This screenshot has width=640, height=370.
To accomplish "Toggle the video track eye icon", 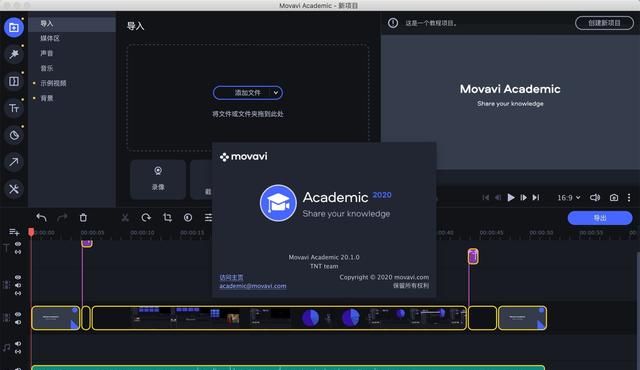I will click(x=18, y=315).
